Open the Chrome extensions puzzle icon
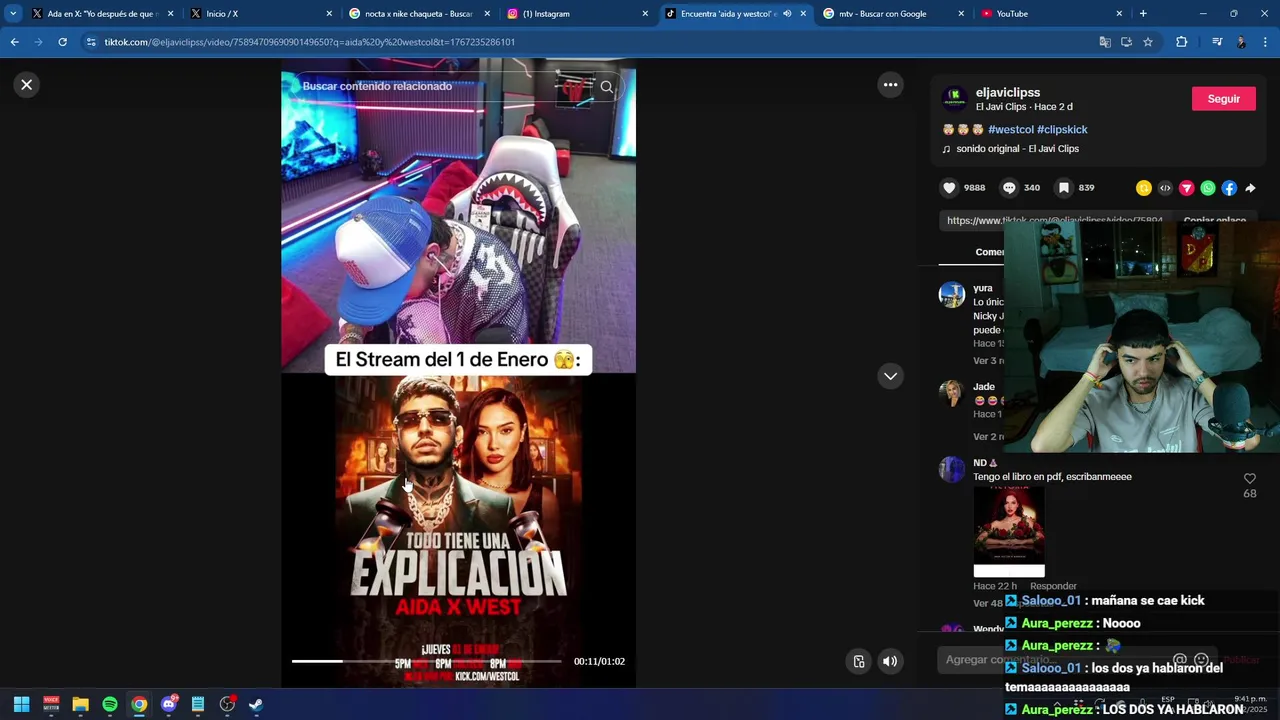The image size is (1280, 720). (x=1182, y=42)
